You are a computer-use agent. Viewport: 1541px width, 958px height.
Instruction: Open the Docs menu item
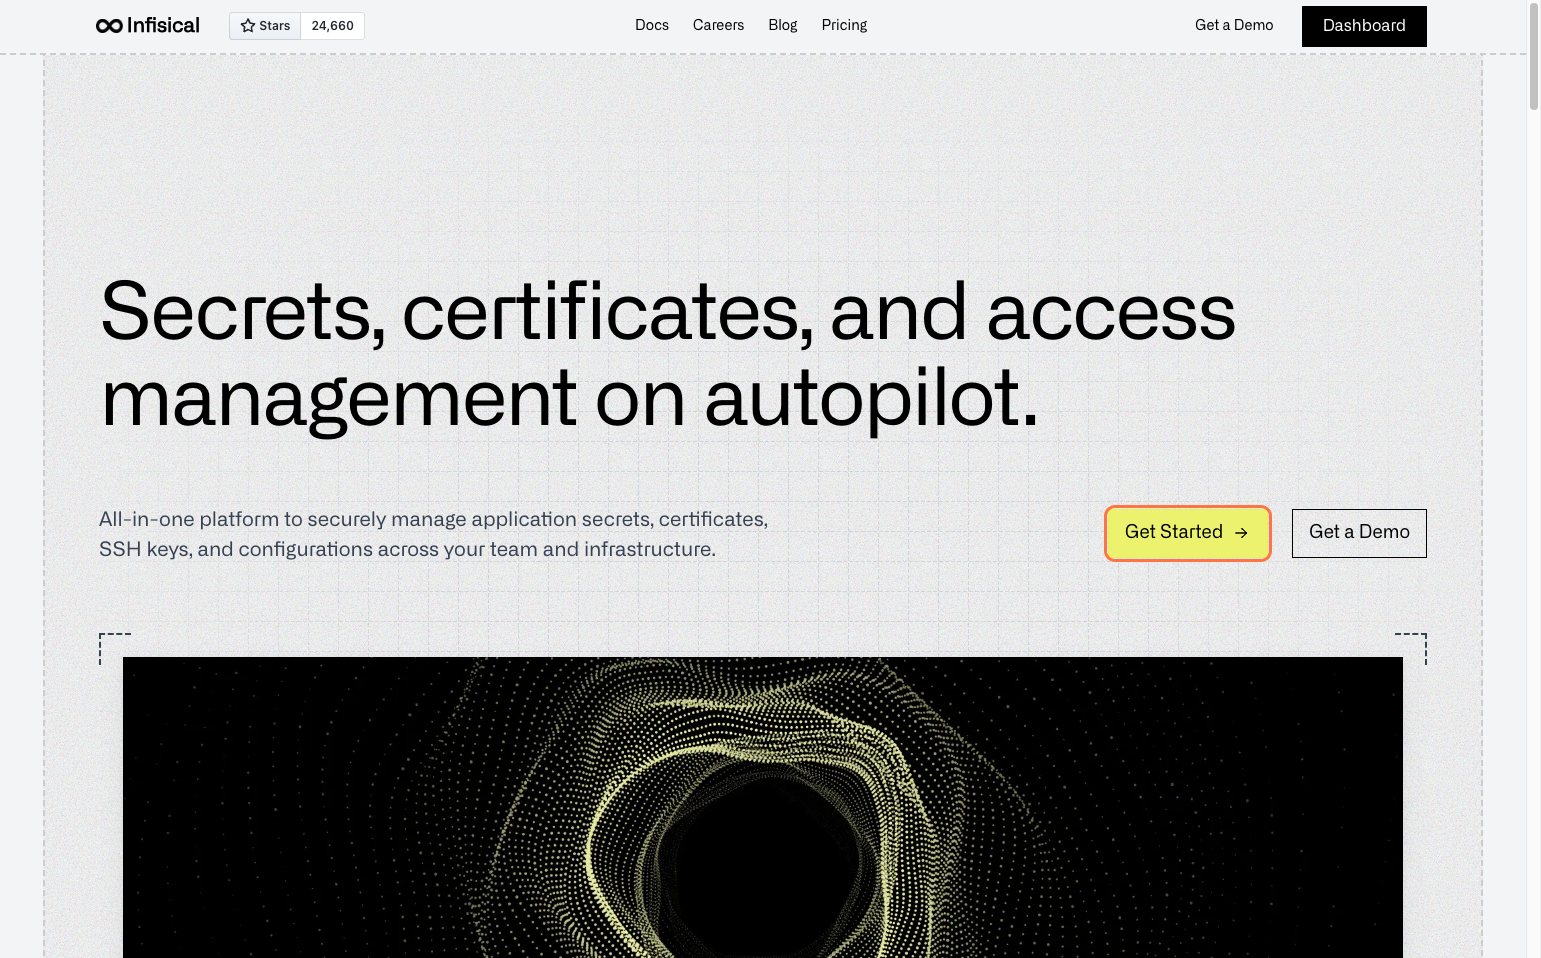pyautogui.click(x=651, y=25)
